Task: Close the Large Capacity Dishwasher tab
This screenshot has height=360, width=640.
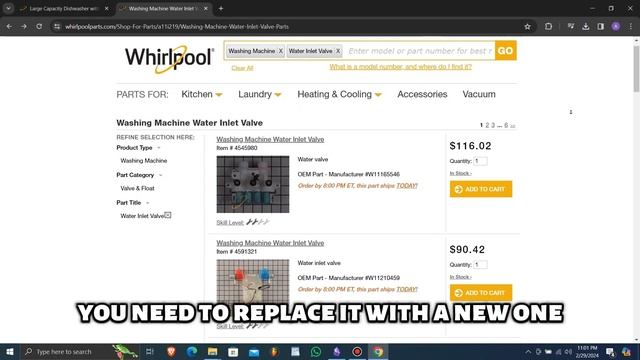Action: point(107,8)
